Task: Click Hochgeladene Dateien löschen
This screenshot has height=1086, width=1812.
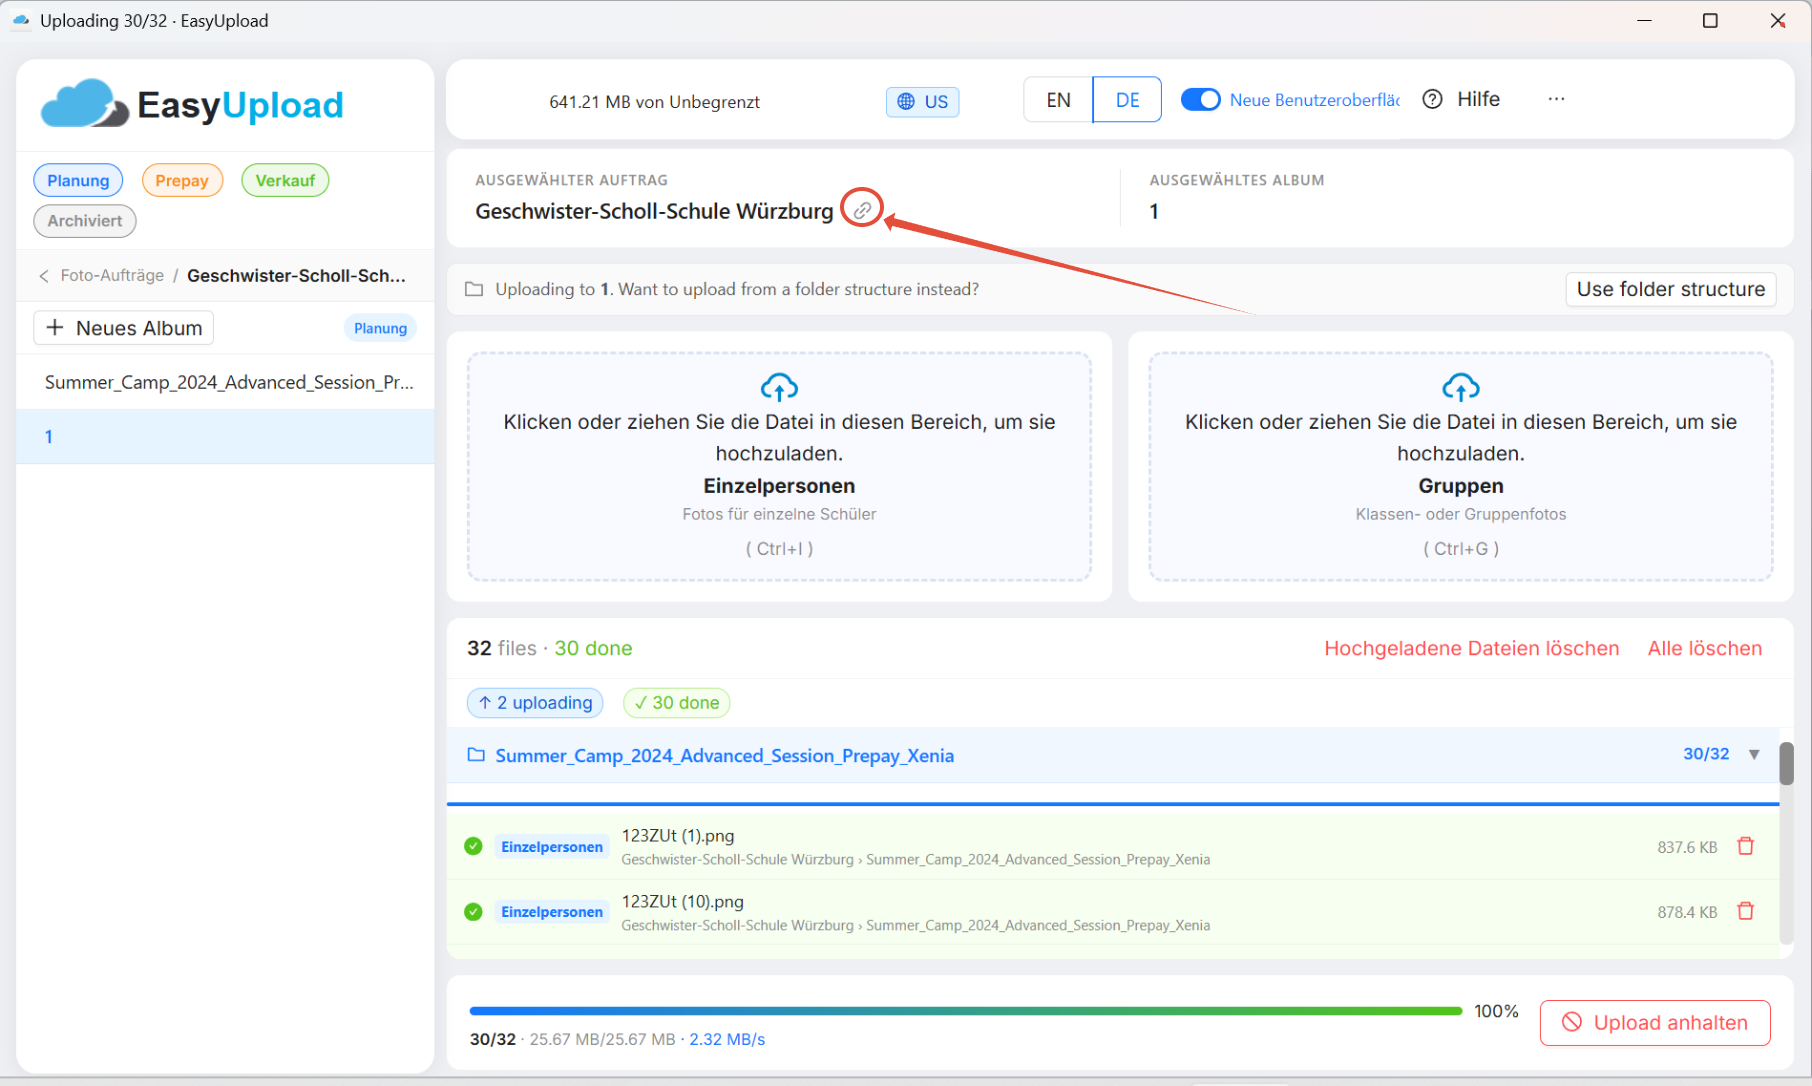Action: tap(1471, 648)
